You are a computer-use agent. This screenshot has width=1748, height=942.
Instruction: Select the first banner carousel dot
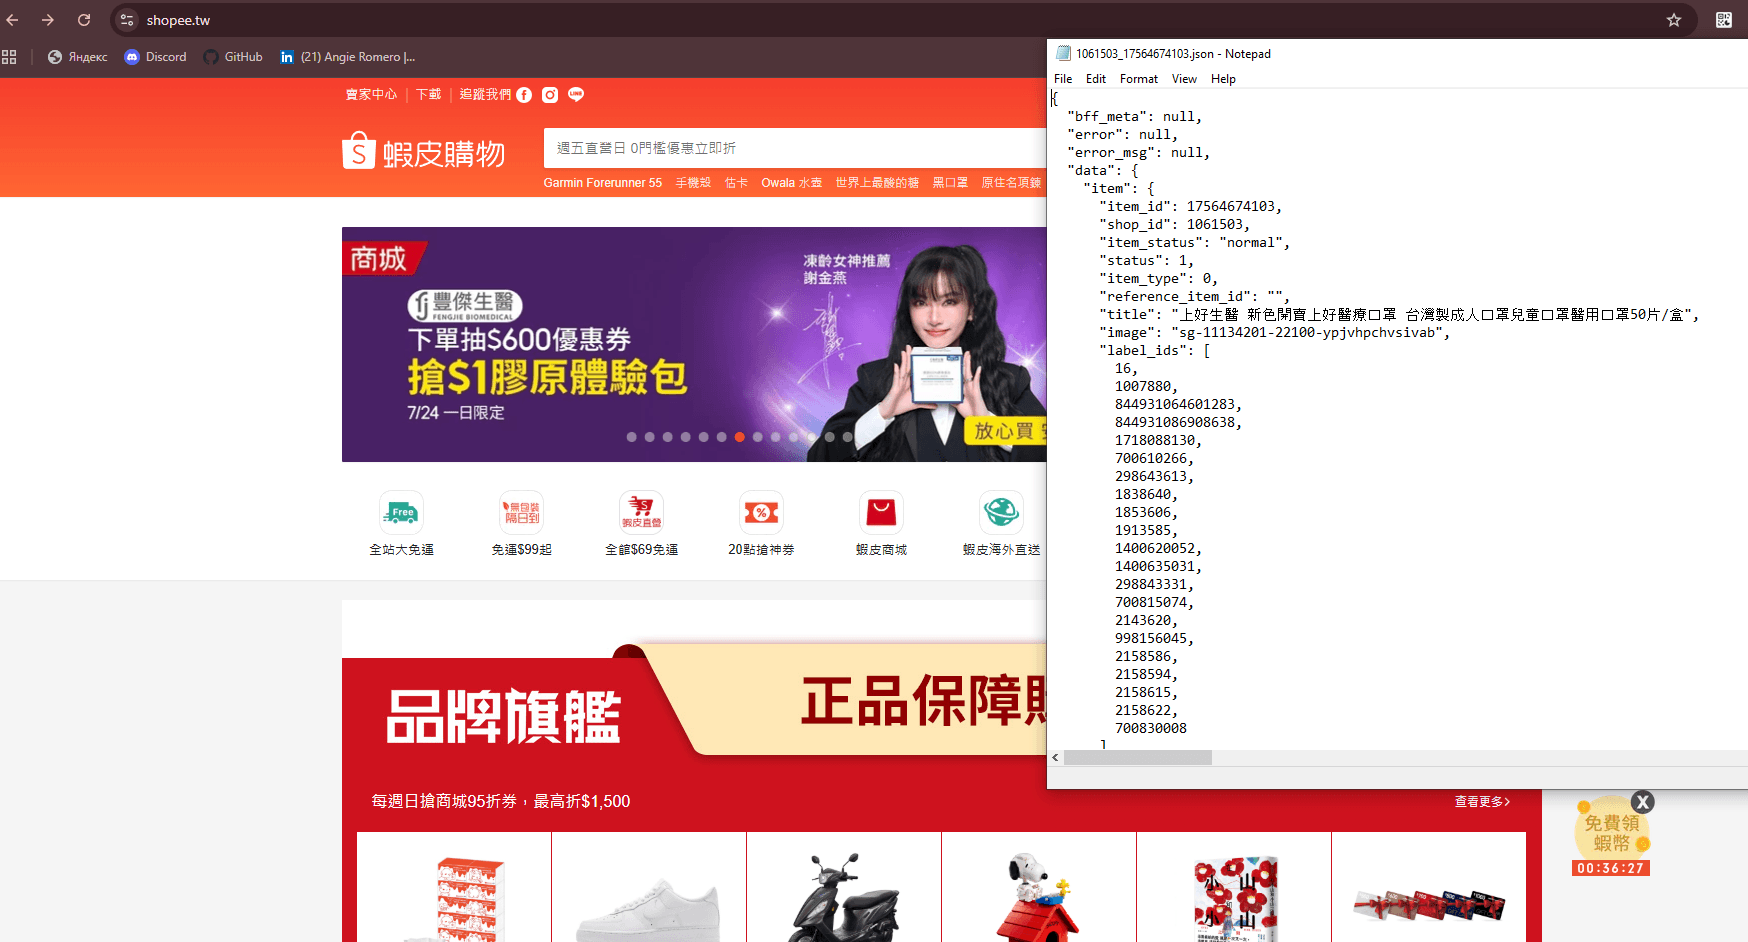click(632, 437)
